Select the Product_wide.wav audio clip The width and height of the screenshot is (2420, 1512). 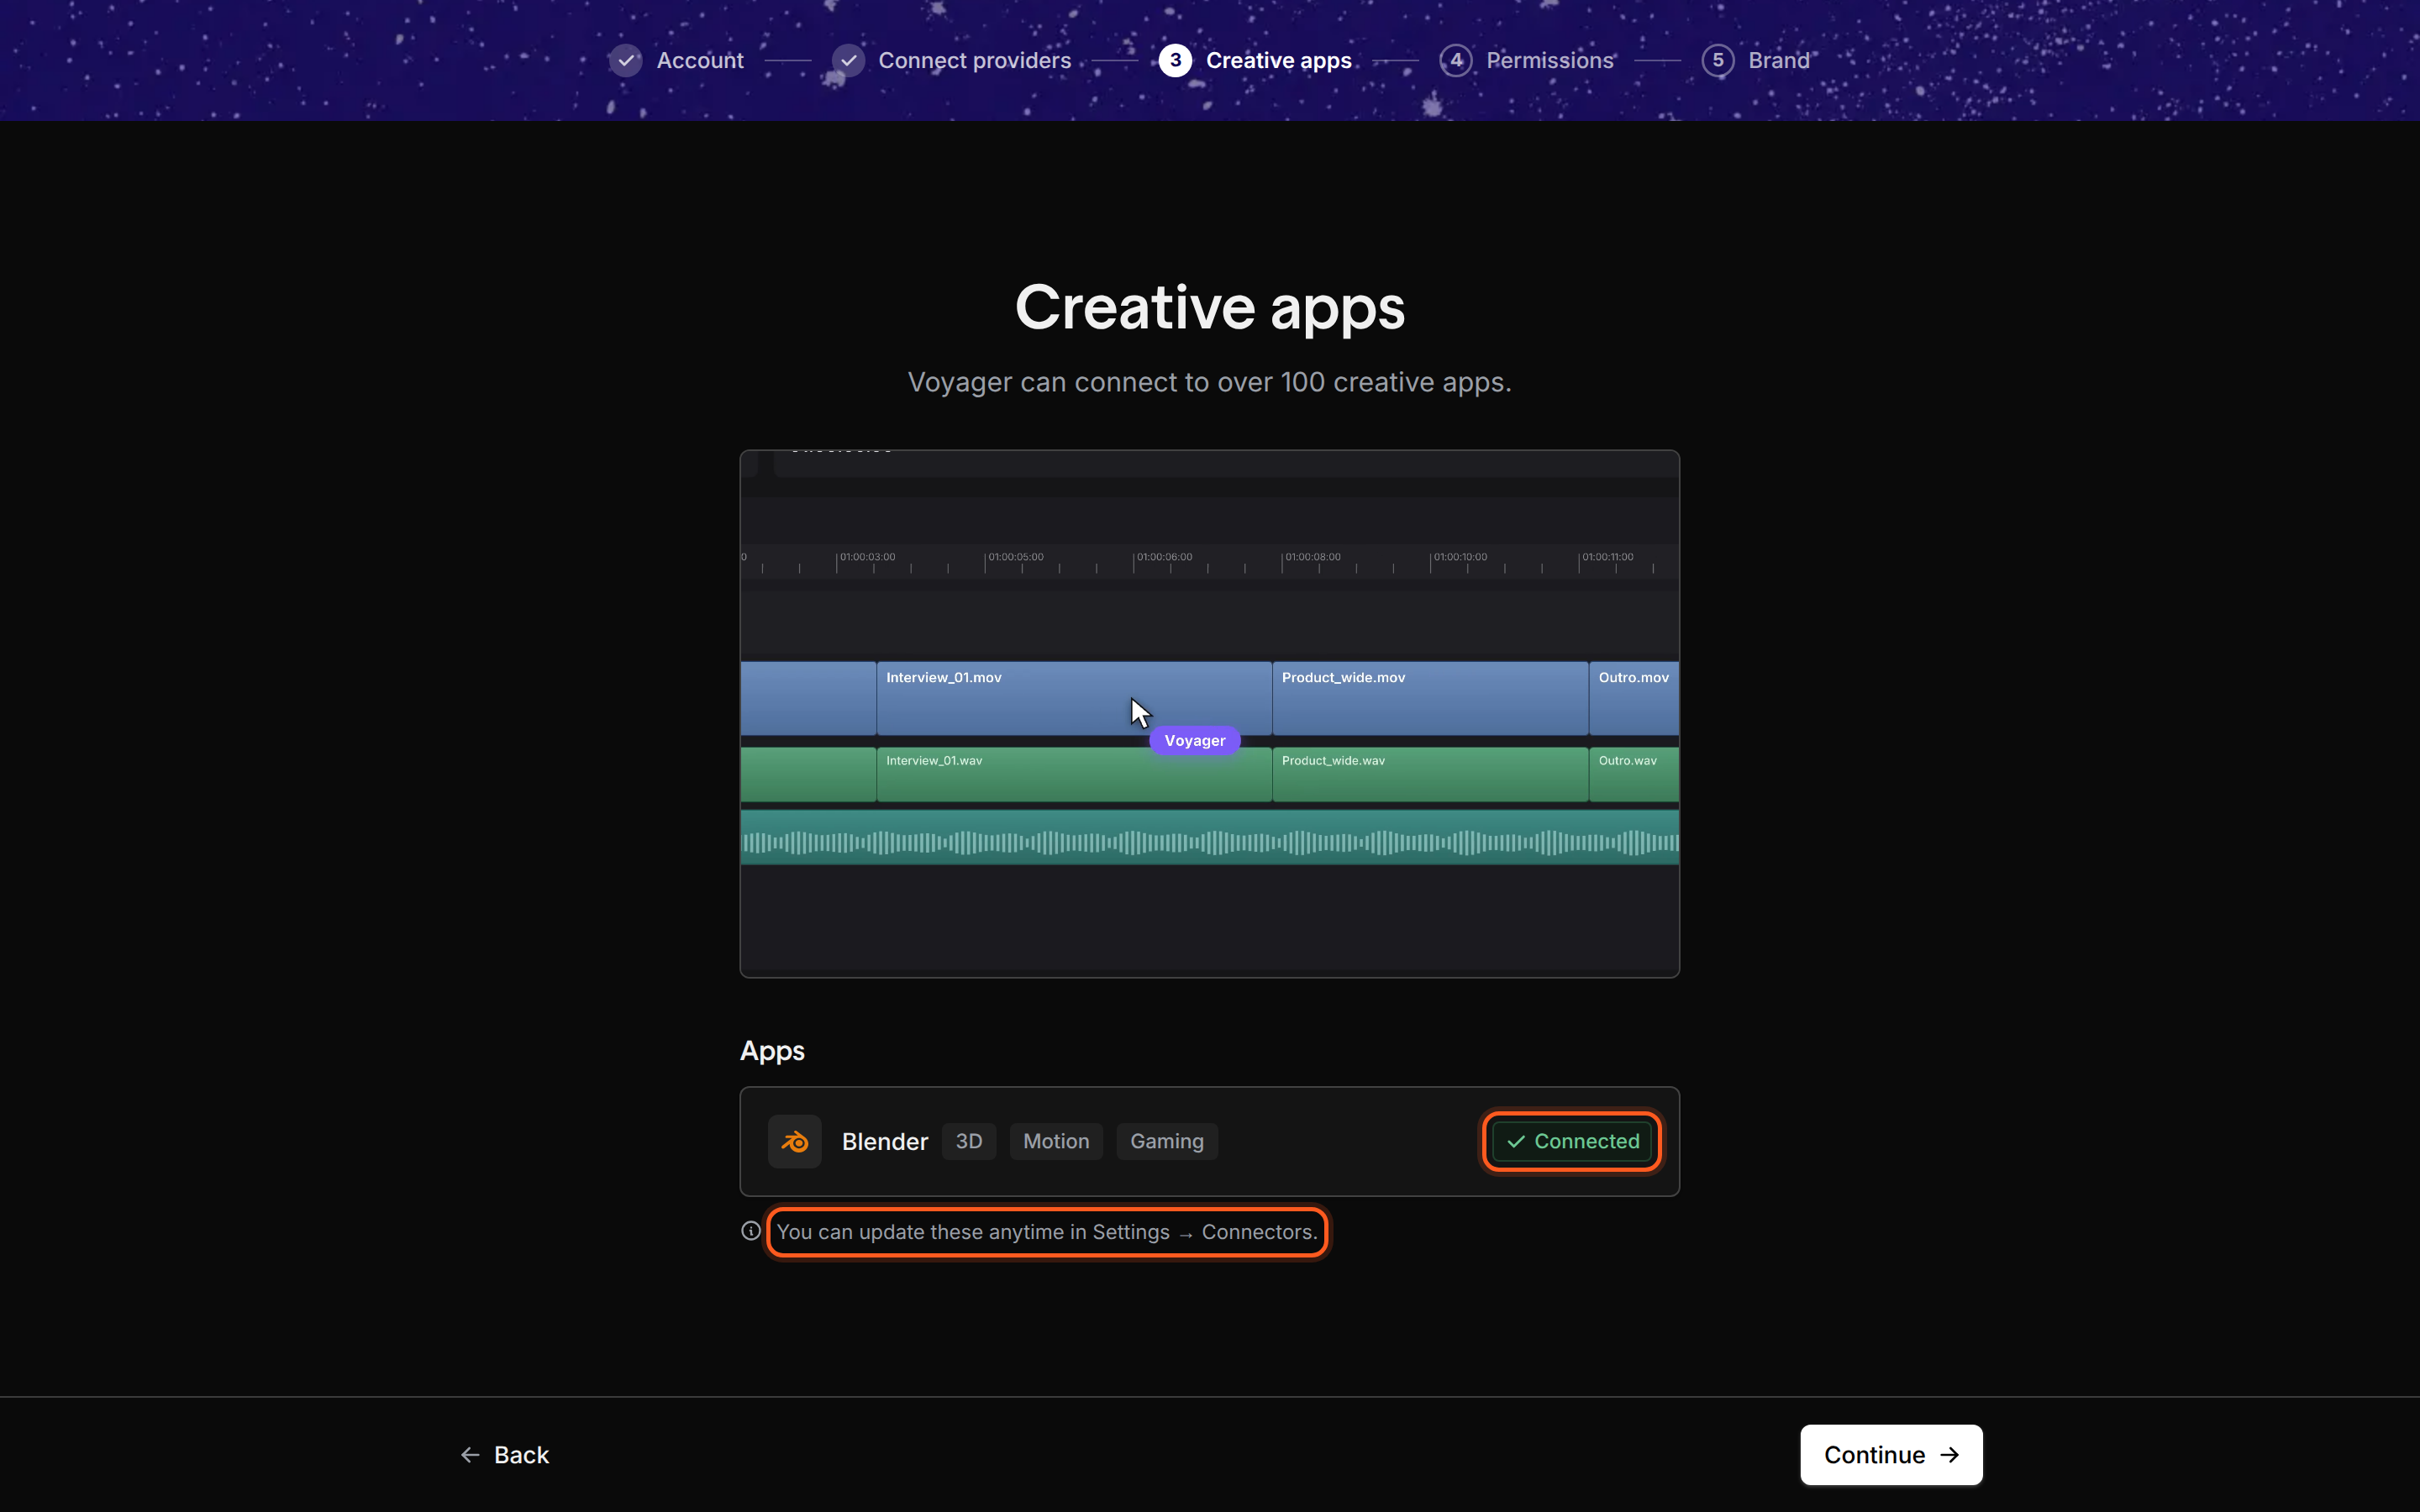coord(1430,774)
